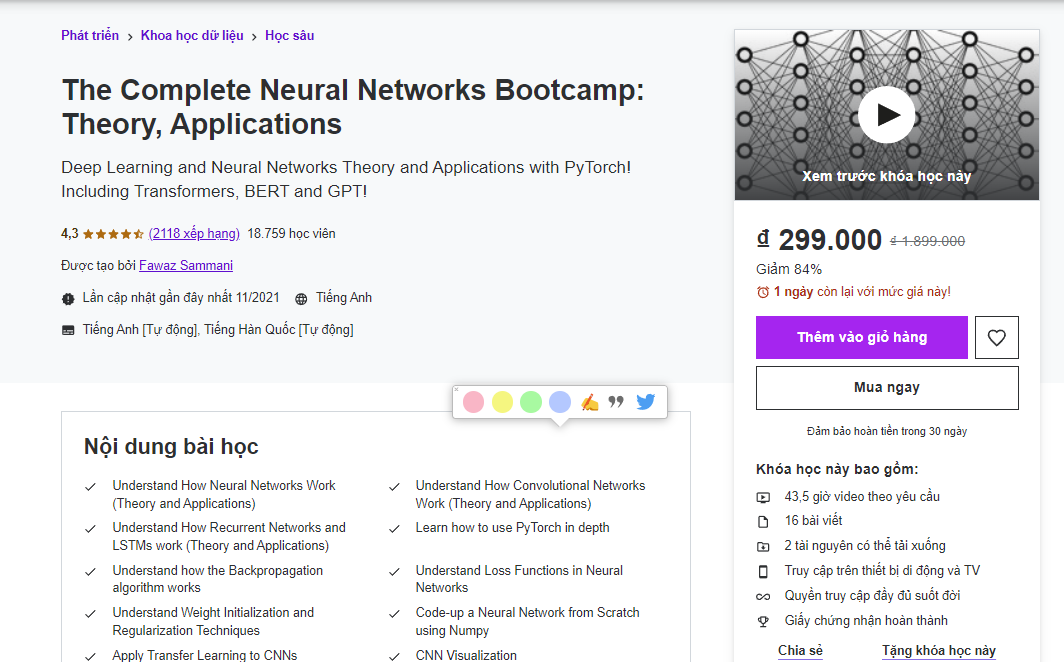Open the Chia sẻ link
Image resolution: width=1064 pixels, height=662 pixels.
click(799, 649)
